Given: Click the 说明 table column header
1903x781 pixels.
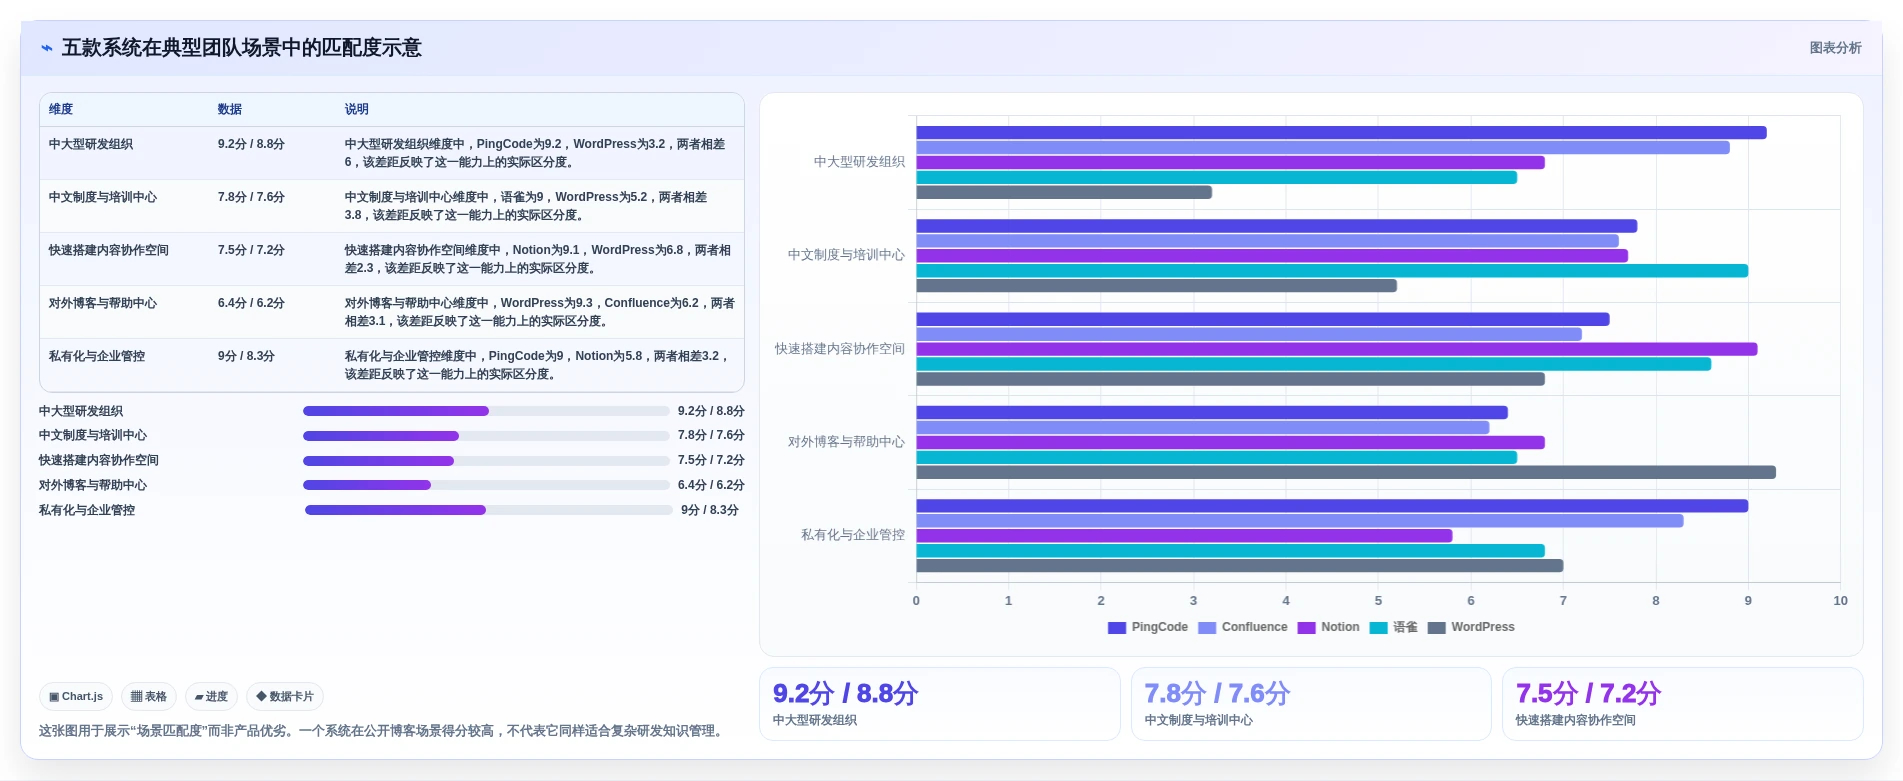Looking at the screenshot, I should (357, 109).
